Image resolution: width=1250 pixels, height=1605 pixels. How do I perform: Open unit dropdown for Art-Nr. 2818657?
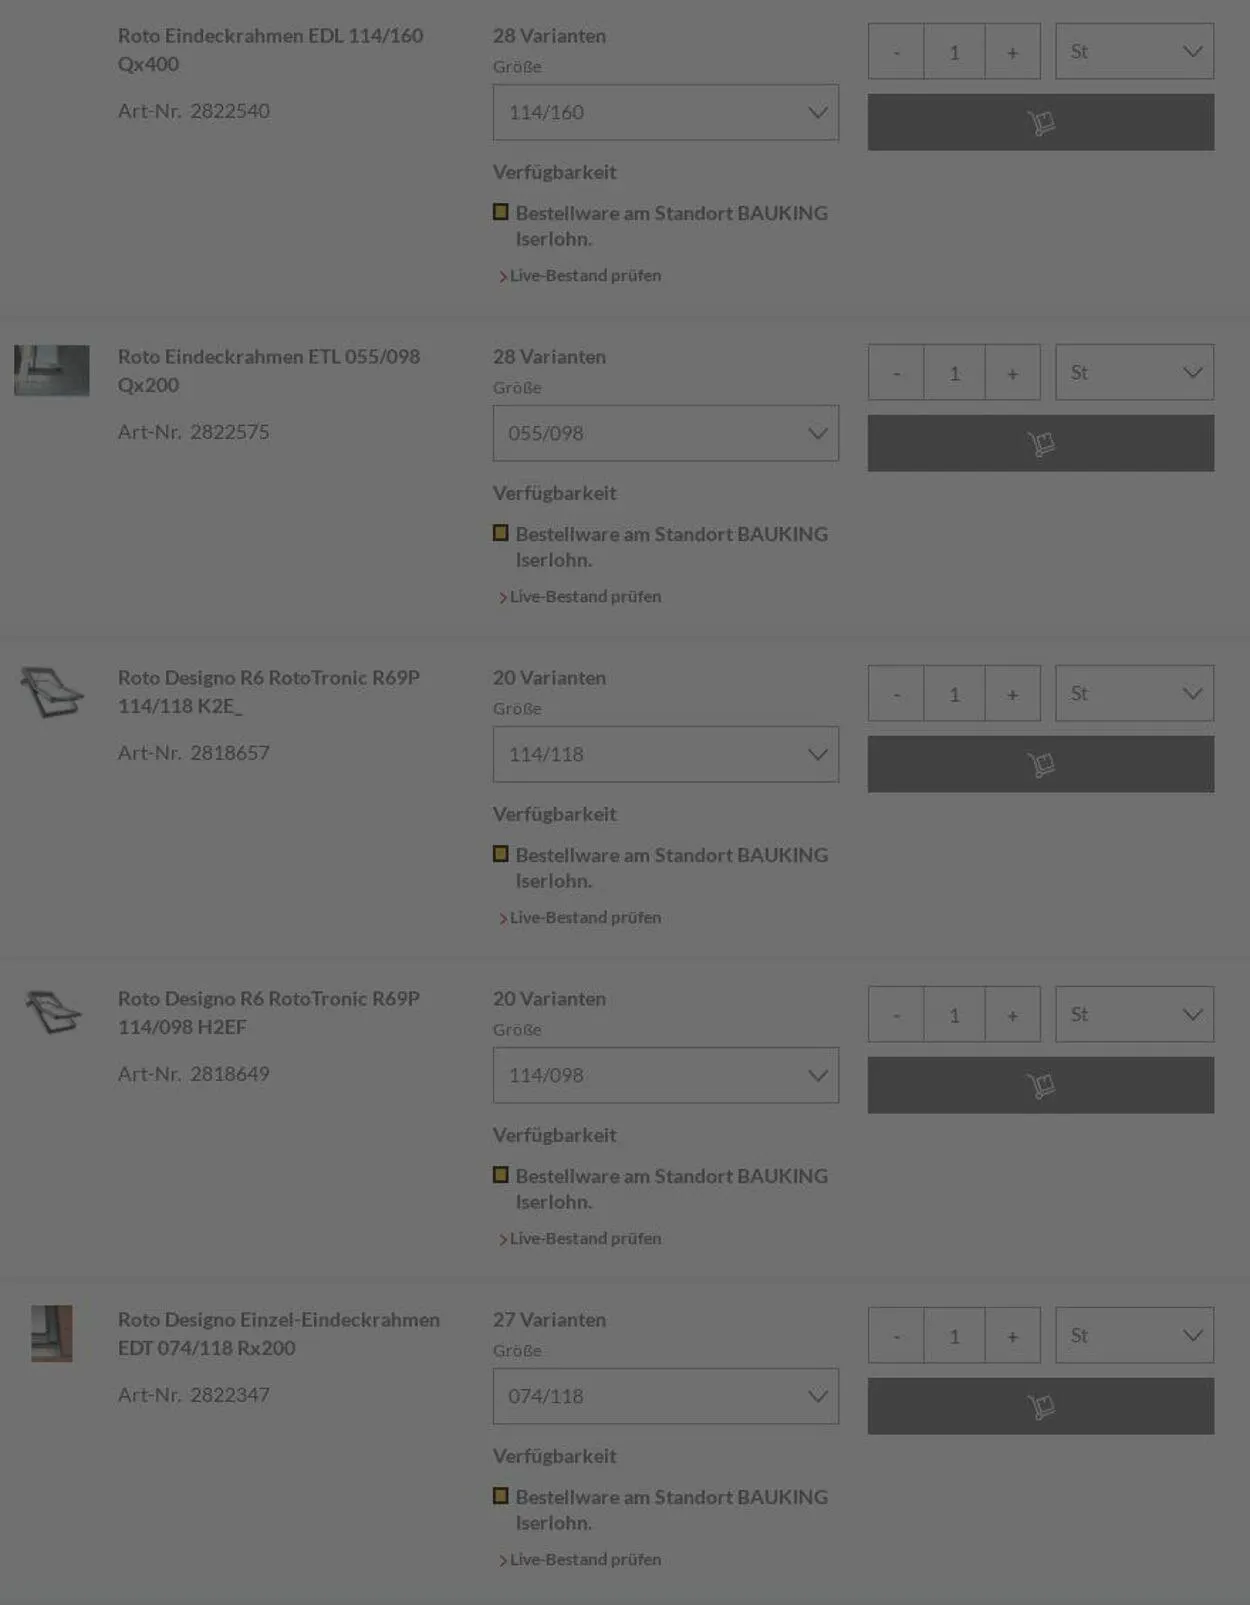[1134, 693]
